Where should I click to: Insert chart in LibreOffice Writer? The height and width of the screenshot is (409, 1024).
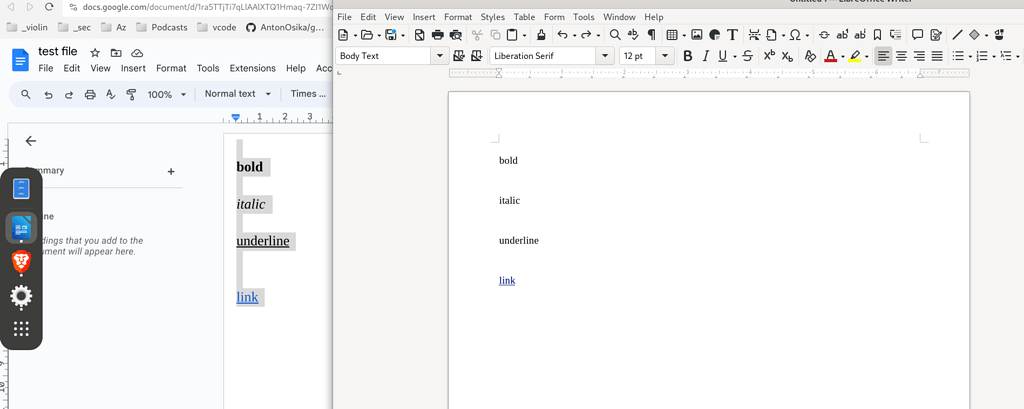714,35
